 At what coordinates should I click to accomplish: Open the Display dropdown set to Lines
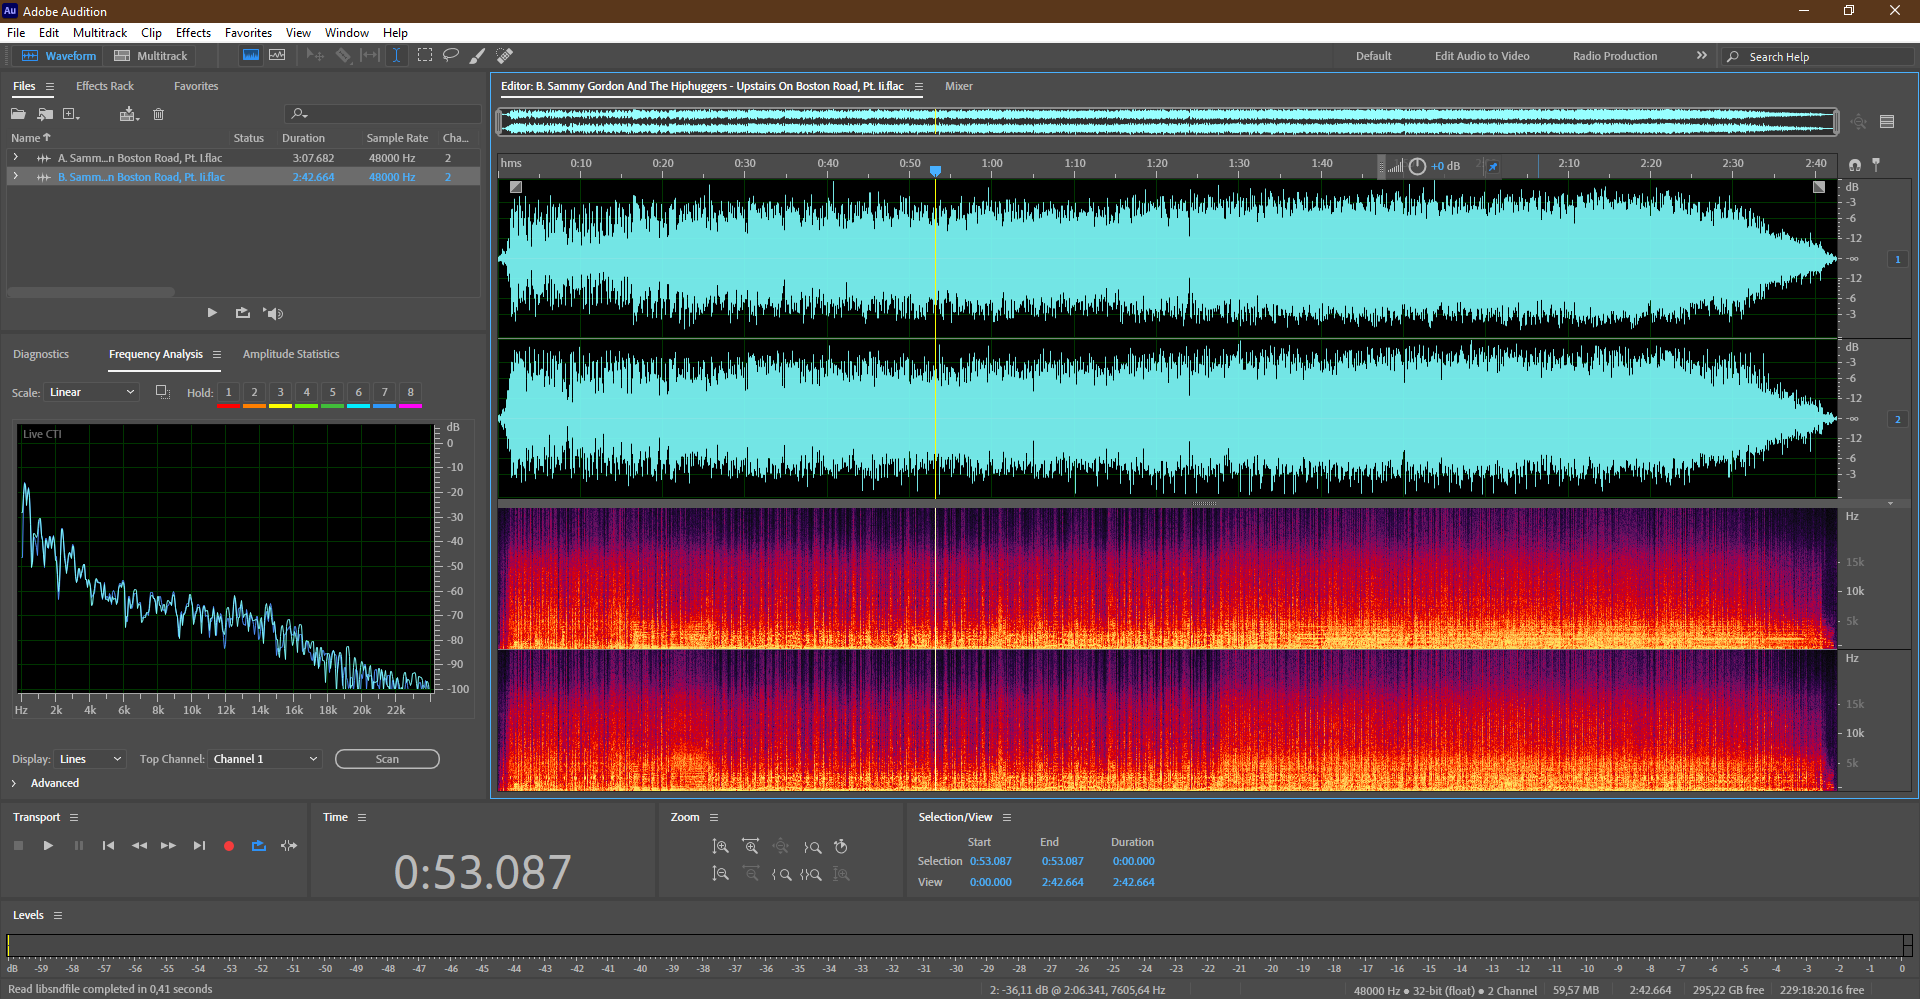90,759
